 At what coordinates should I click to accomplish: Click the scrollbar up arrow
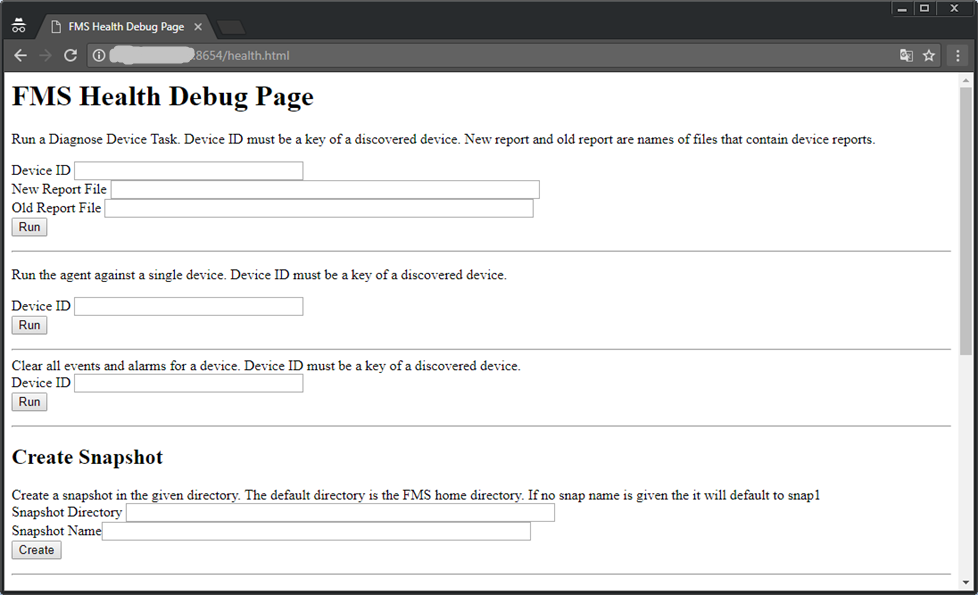[966, 80]
